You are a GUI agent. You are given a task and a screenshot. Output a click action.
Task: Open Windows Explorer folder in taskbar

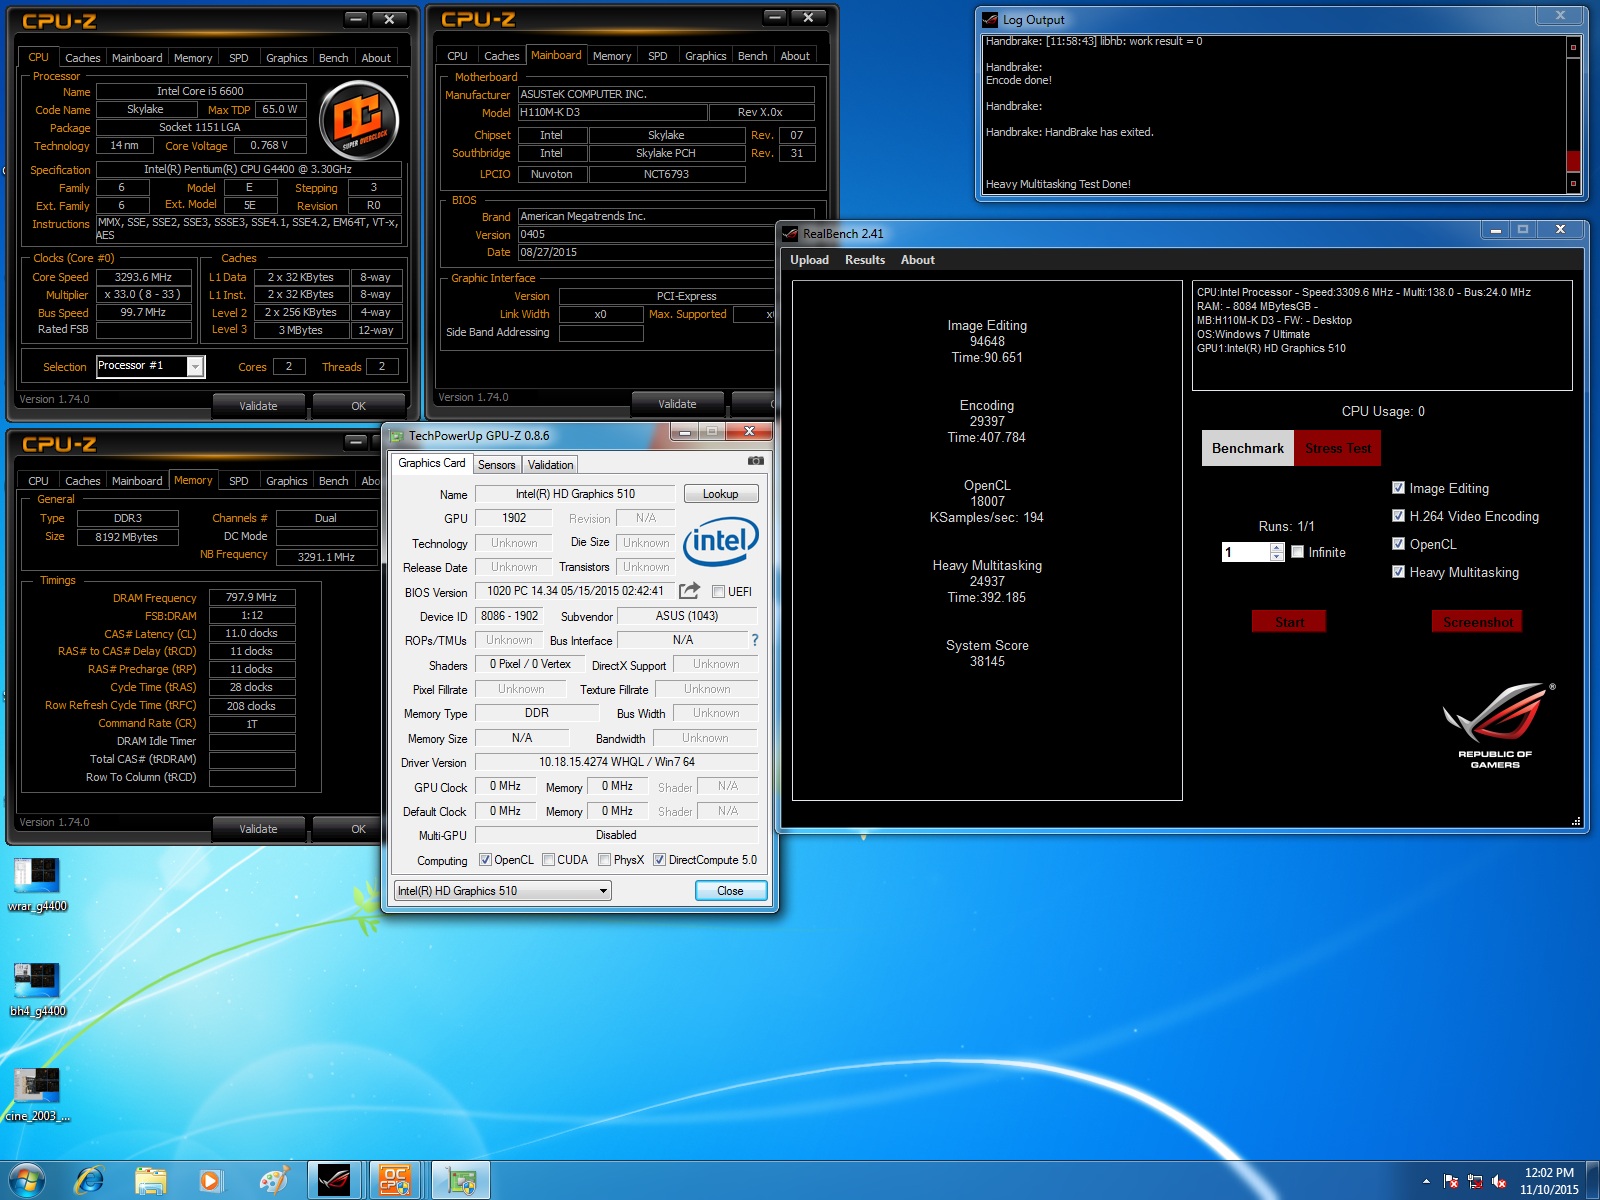(x=150, y=1181)
